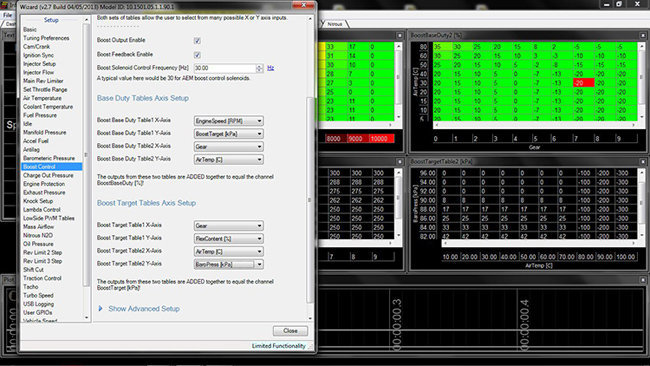Open Boost Base Duty Table2 X-Axis dropdown
The image size is (650, 366).
[x=228, y=147]
